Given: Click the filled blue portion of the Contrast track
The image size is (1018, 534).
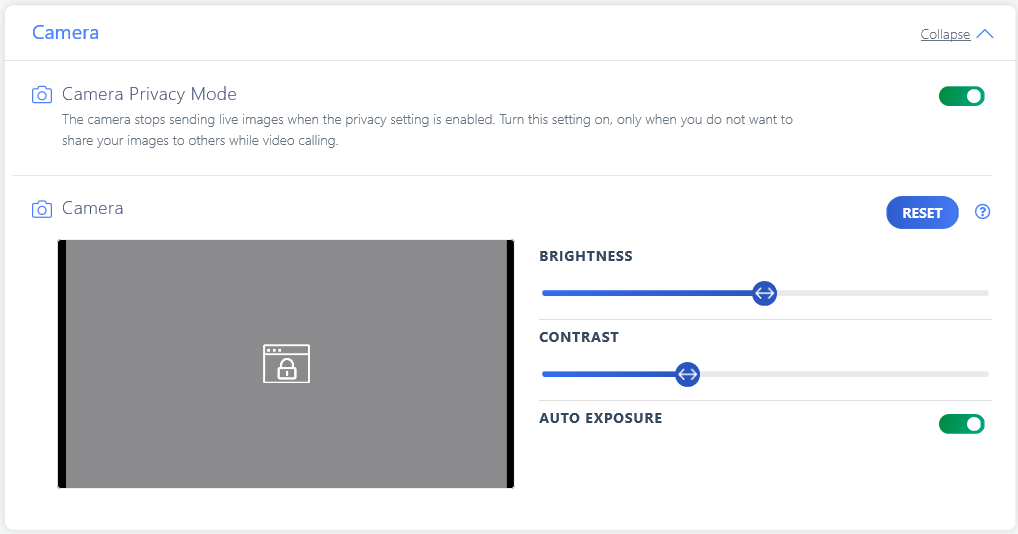Looking at the screenshot, I should [608, 374].
